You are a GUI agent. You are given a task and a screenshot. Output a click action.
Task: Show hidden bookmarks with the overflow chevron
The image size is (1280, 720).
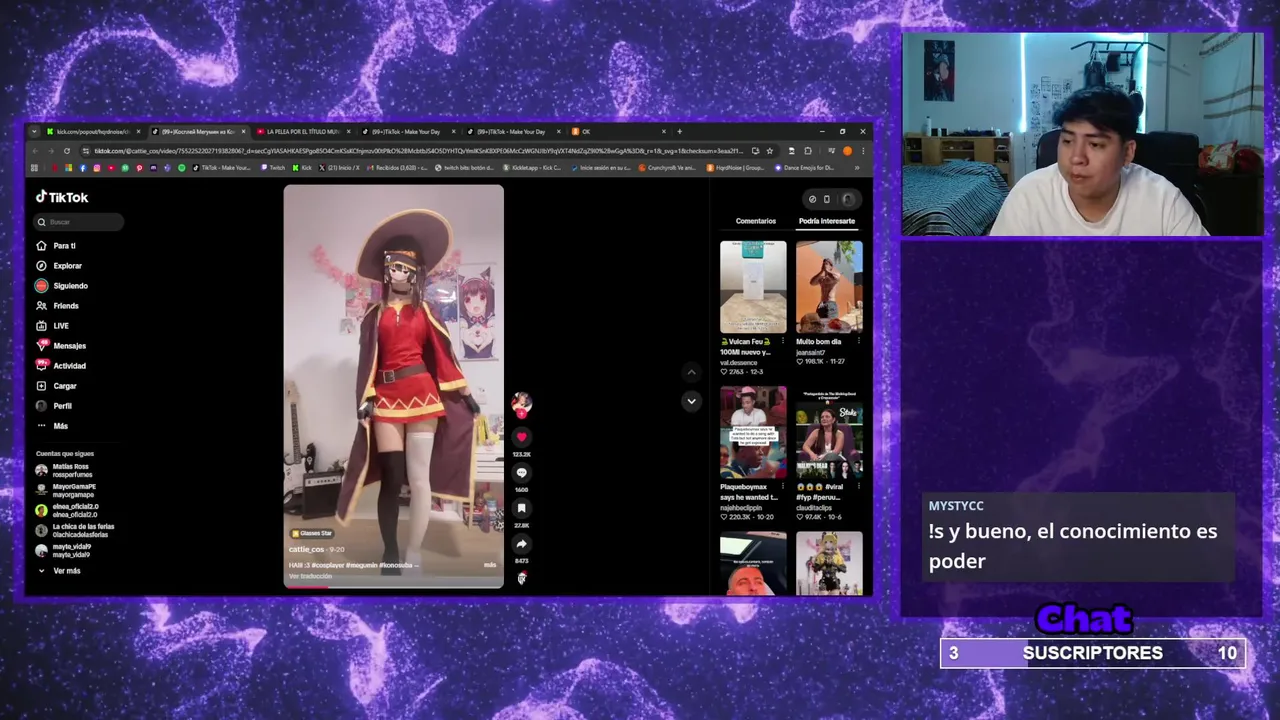(x=857, y=168)
